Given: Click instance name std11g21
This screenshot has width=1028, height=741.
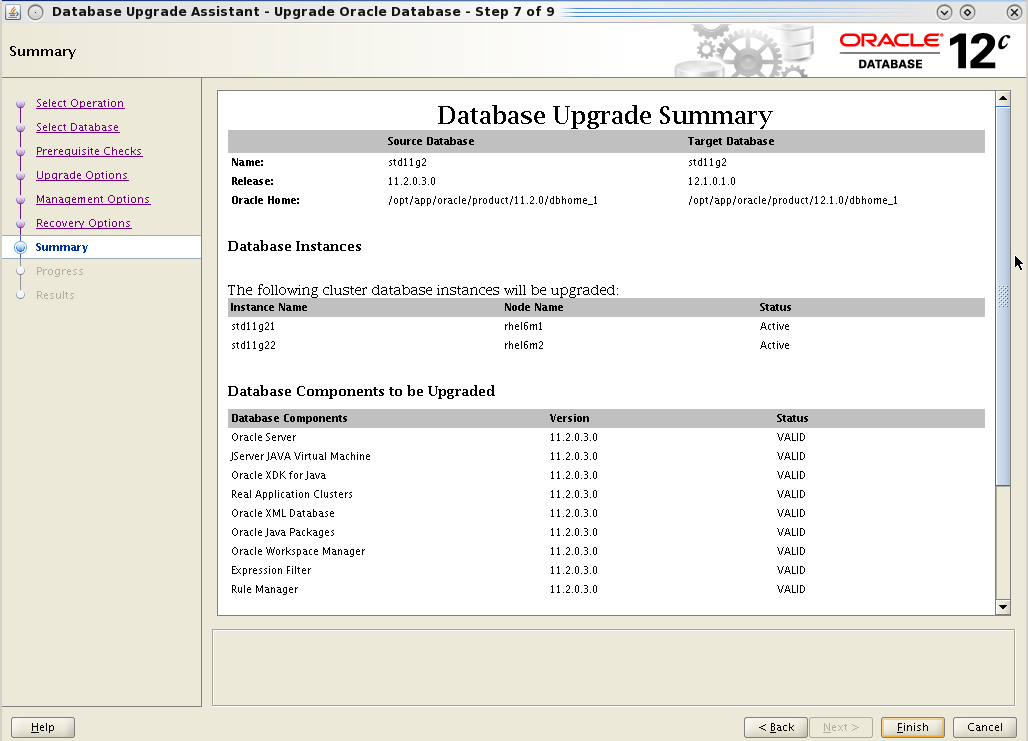Looking at the screenshot, I should (x=253, y=326).
